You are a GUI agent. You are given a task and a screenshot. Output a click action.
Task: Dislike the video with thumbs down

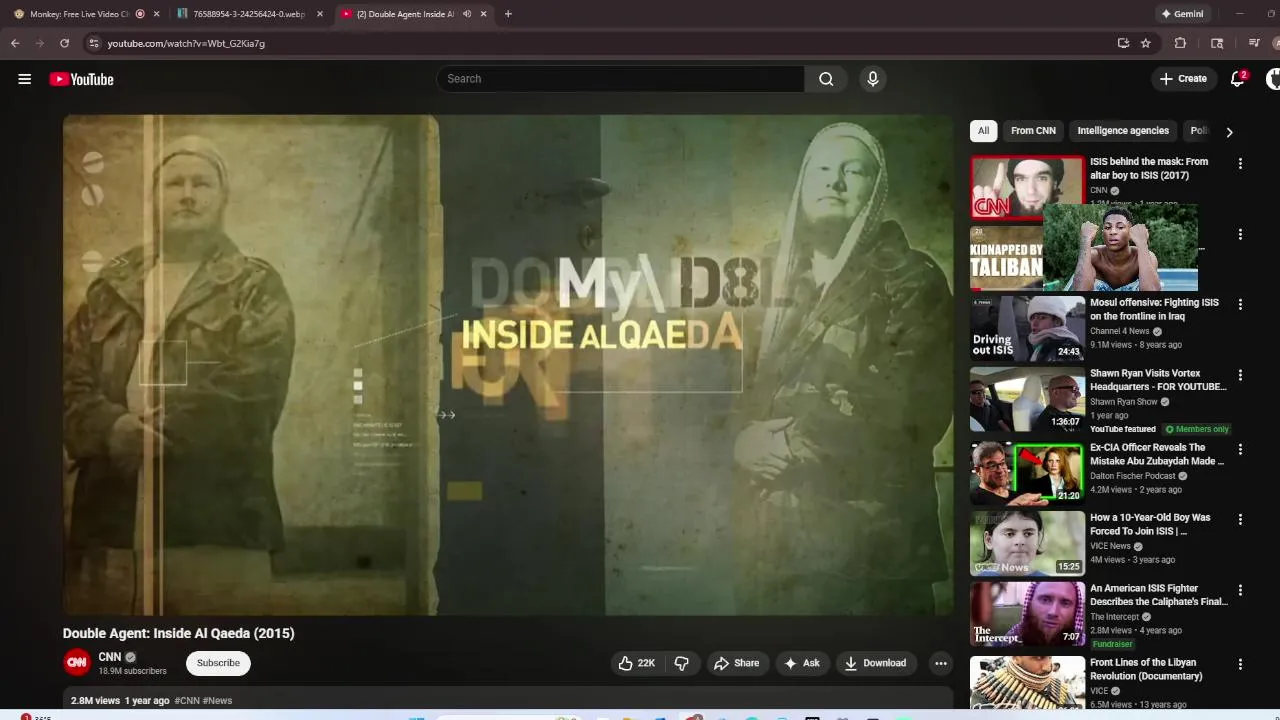(682, 663)
